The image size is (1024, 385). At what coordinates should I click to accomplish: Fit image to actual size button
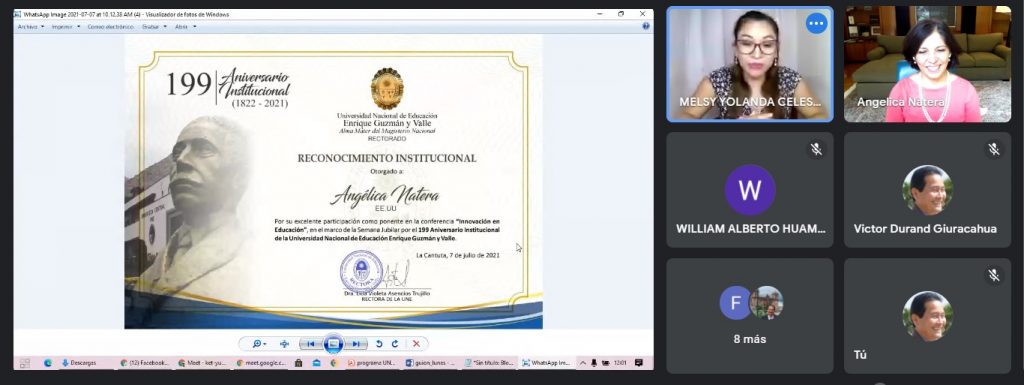tap(284, 344)
